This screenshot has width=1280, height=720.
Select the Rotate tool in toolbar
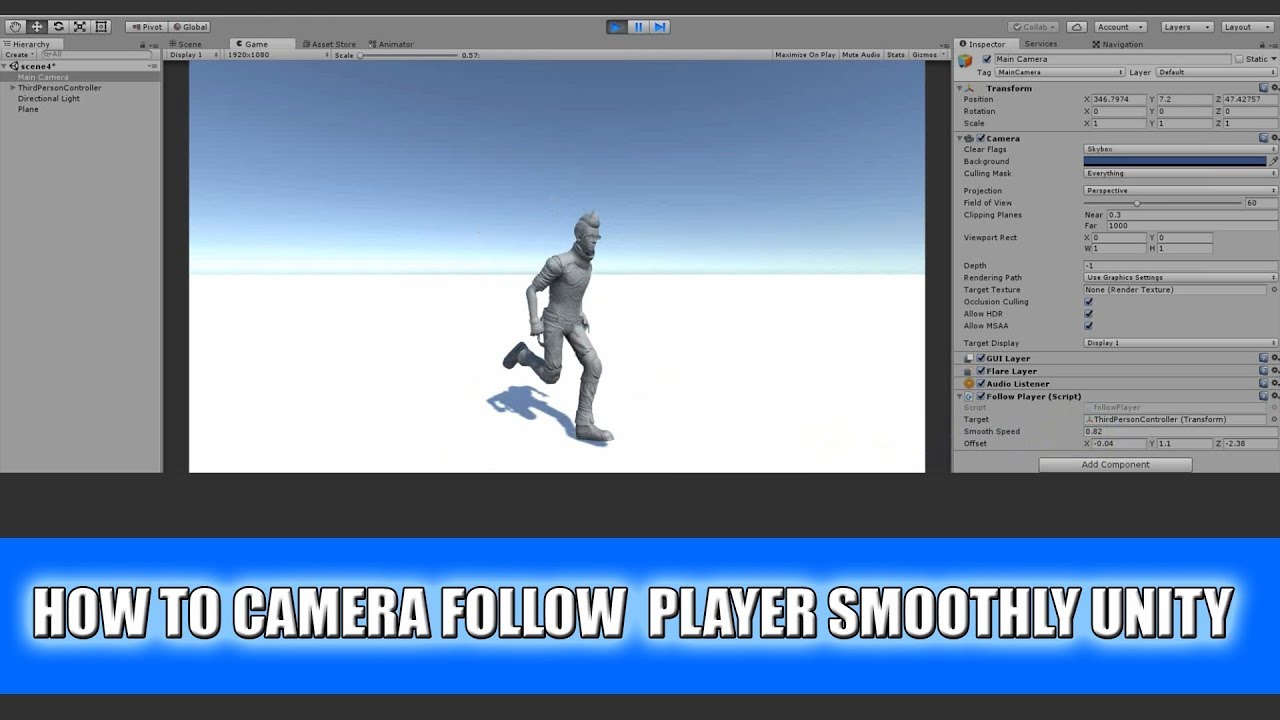click(x=58, y=27)
